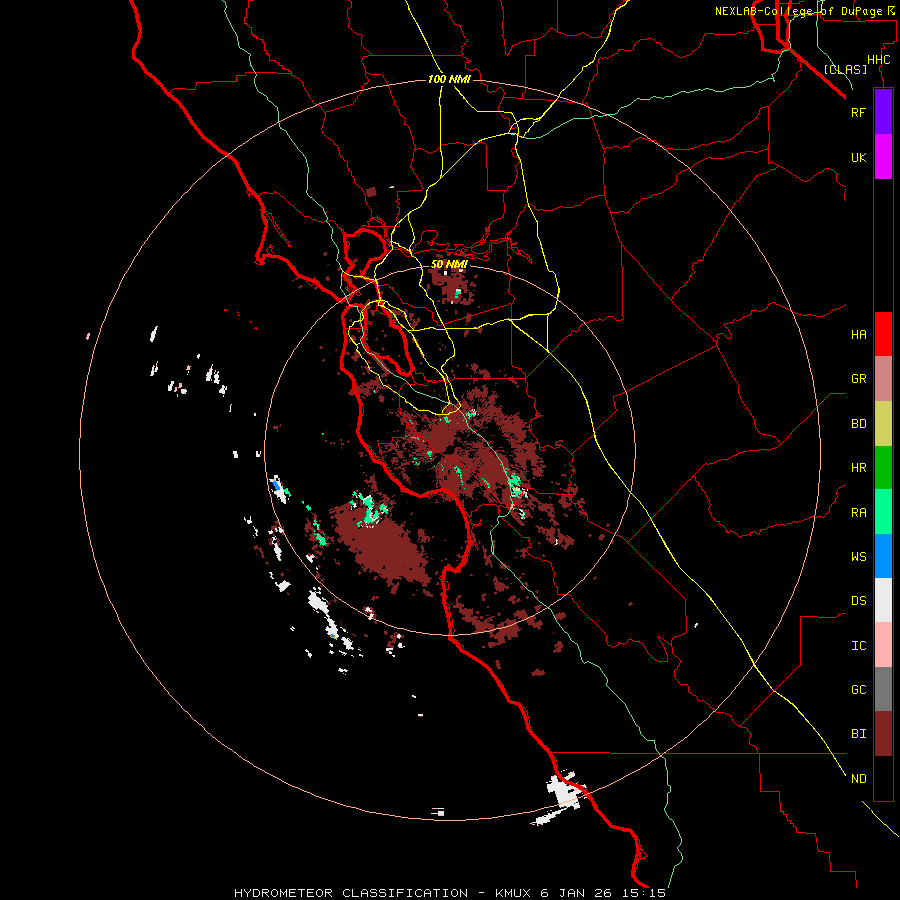Click the WS legend label

[858, 556]
